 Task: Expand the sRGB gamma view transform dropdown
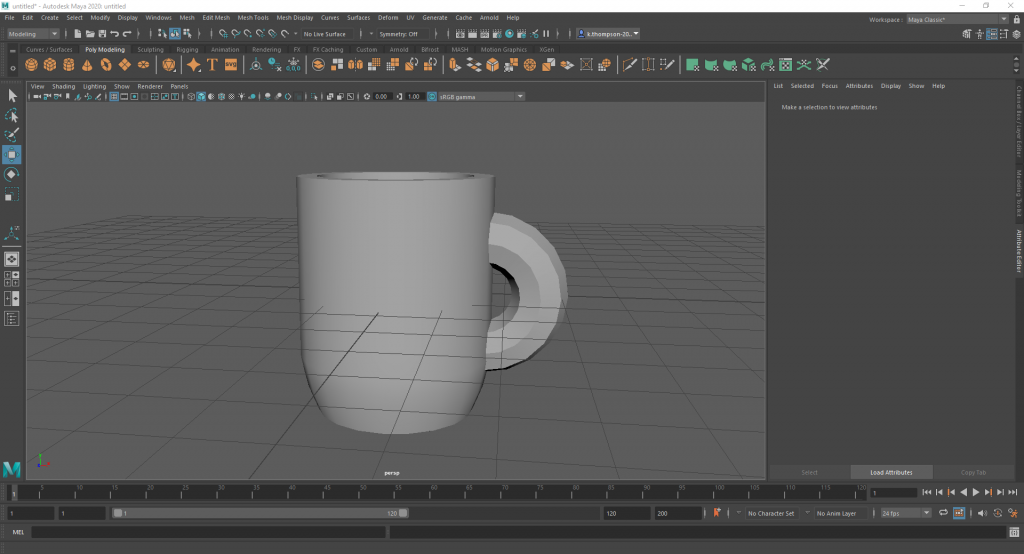[482, 97]
